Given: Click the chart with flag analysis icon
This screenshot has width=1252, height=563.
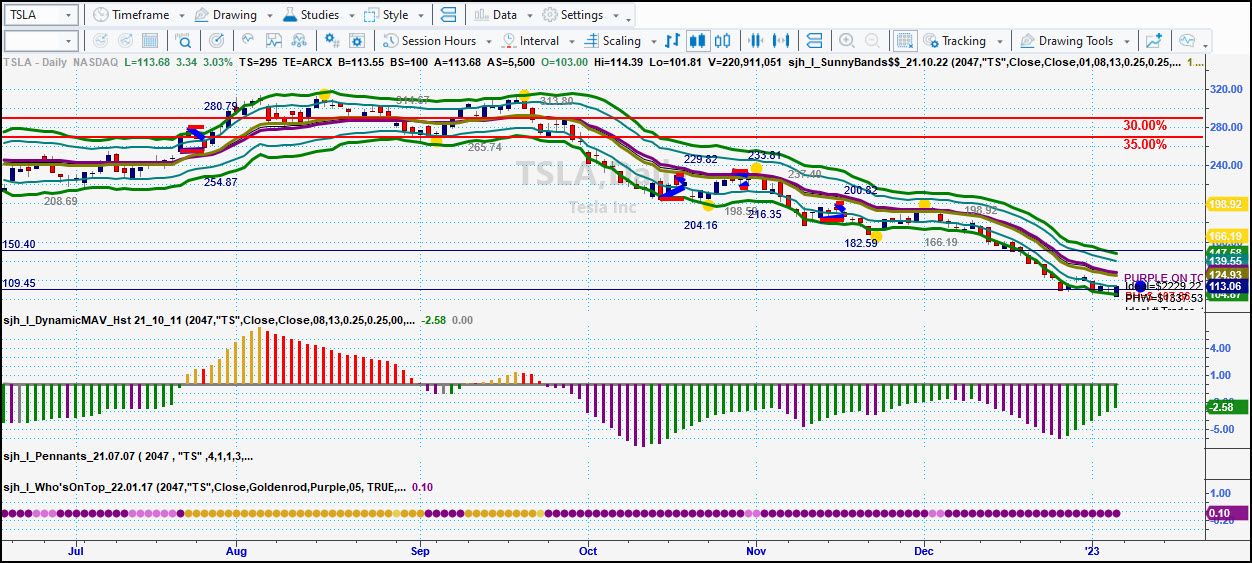Looking at the screenshot, I should tap(274, 41).
